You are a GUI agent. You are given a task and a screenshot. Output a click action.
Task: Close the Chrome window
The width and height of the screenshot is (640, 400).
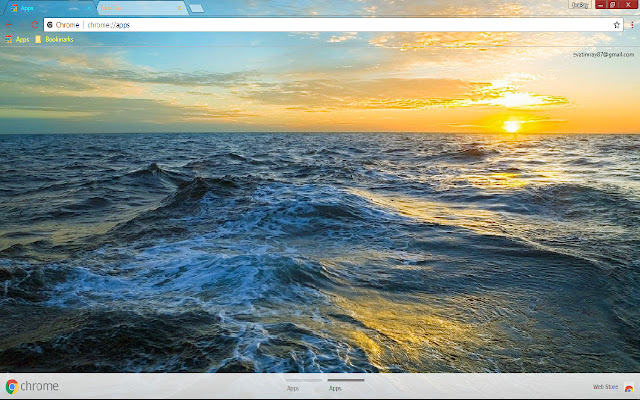[629, 4]
